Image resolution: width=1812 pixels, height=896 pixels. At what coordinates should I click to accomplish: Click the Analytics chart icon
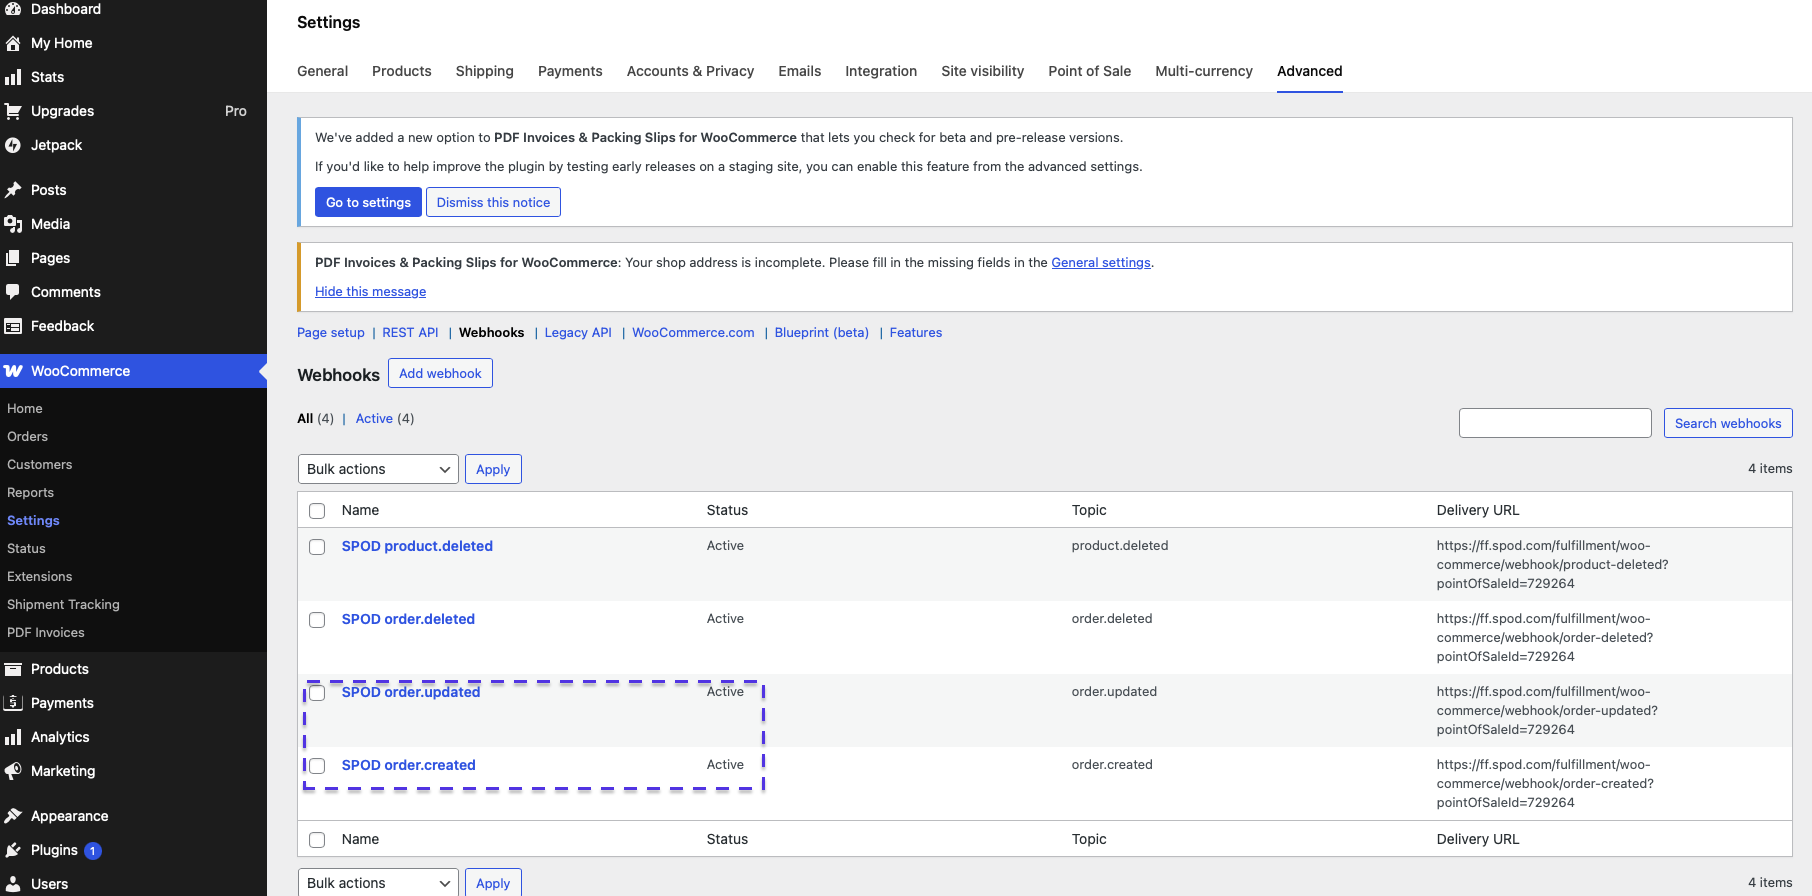pos(13,737)
